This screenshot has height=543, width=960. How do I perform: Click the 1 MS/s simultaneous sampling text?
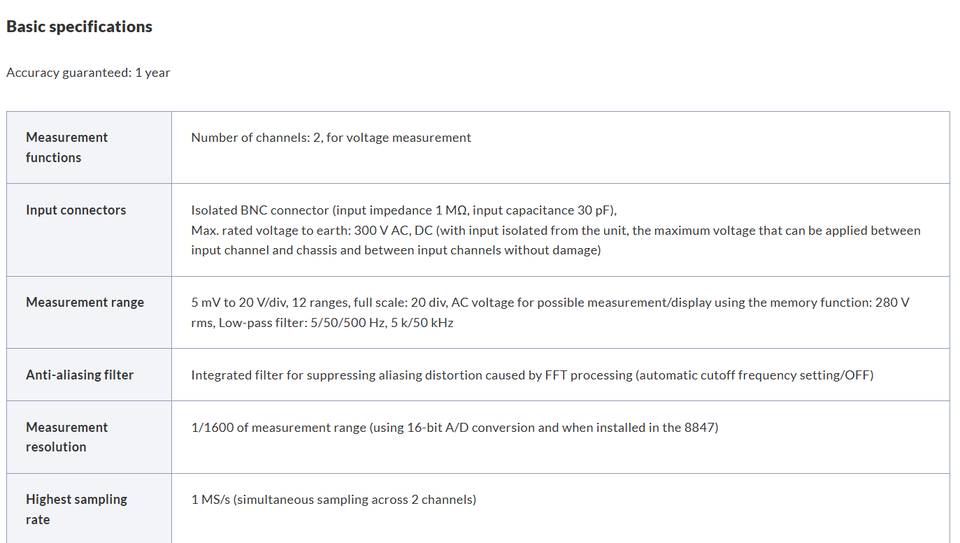[334, 500]
